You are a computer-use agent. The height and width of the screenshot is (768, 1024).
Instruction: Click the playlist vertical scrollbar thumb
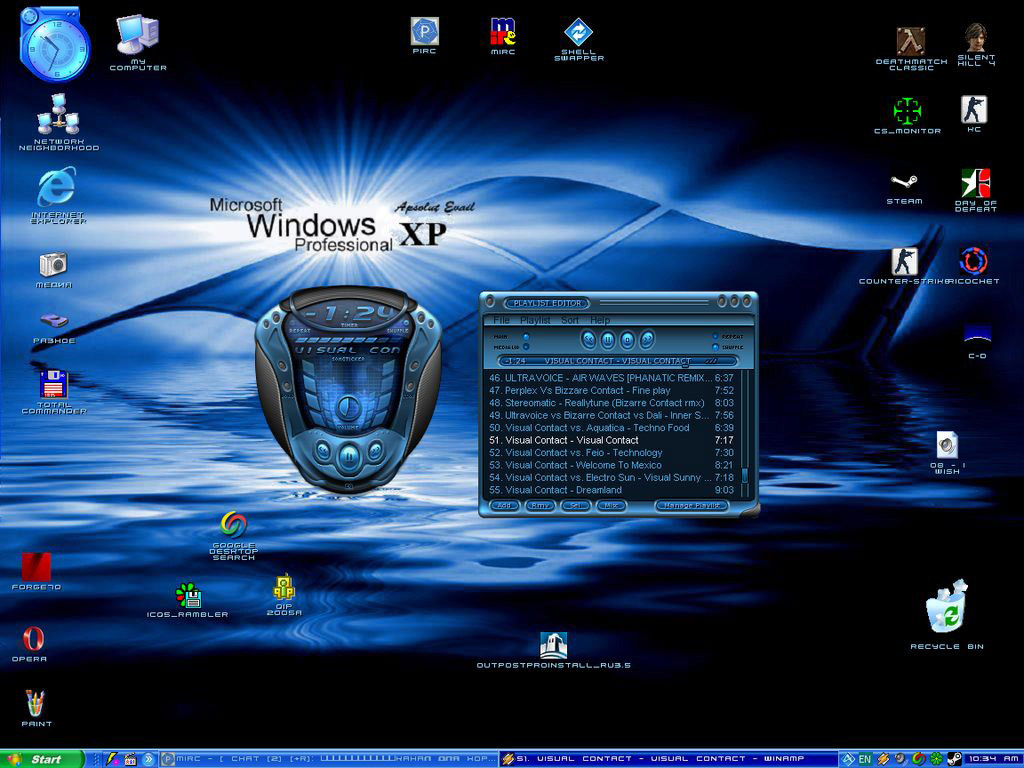coord(744,475)
